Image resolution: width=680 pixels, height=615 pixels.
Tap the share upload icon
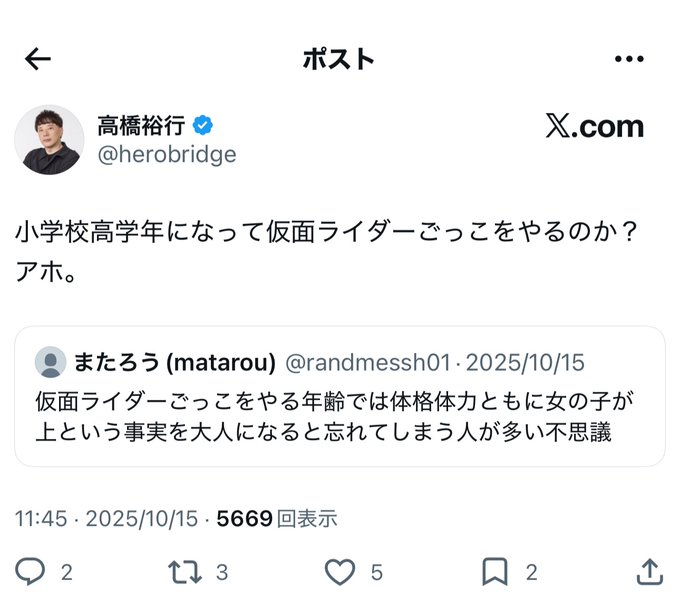649,571
